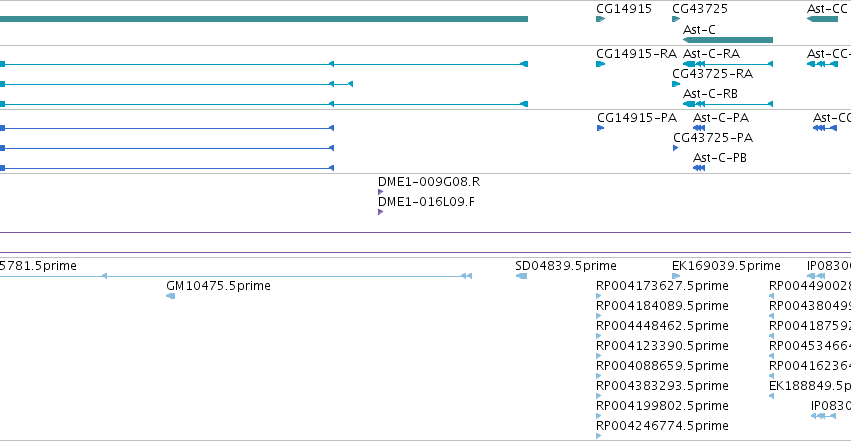This screenshot has height=441, width=851.
Task: Select the RP004448462.5prime label
Action: pyautogui.click(x=662, y=325)
